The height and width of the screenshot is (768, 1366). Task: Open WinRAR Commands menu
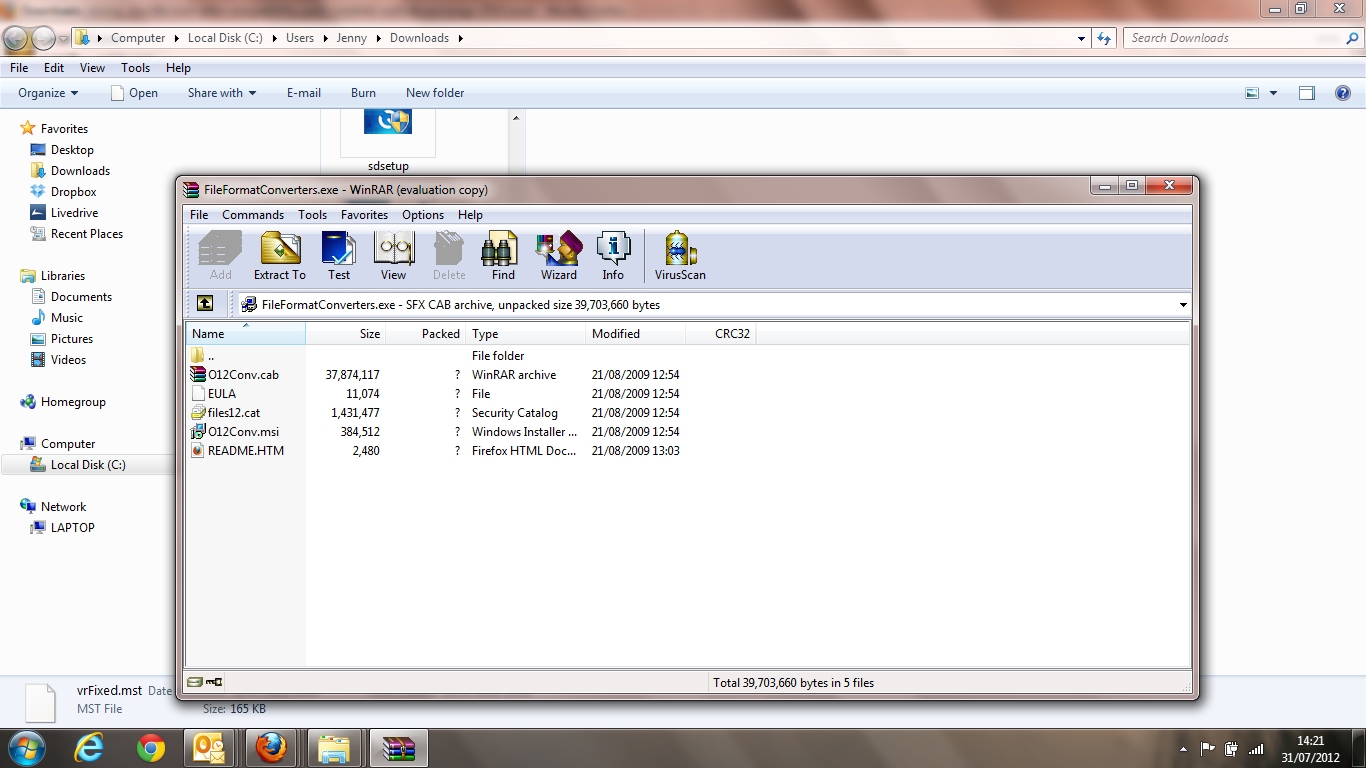tap(253, 215)
